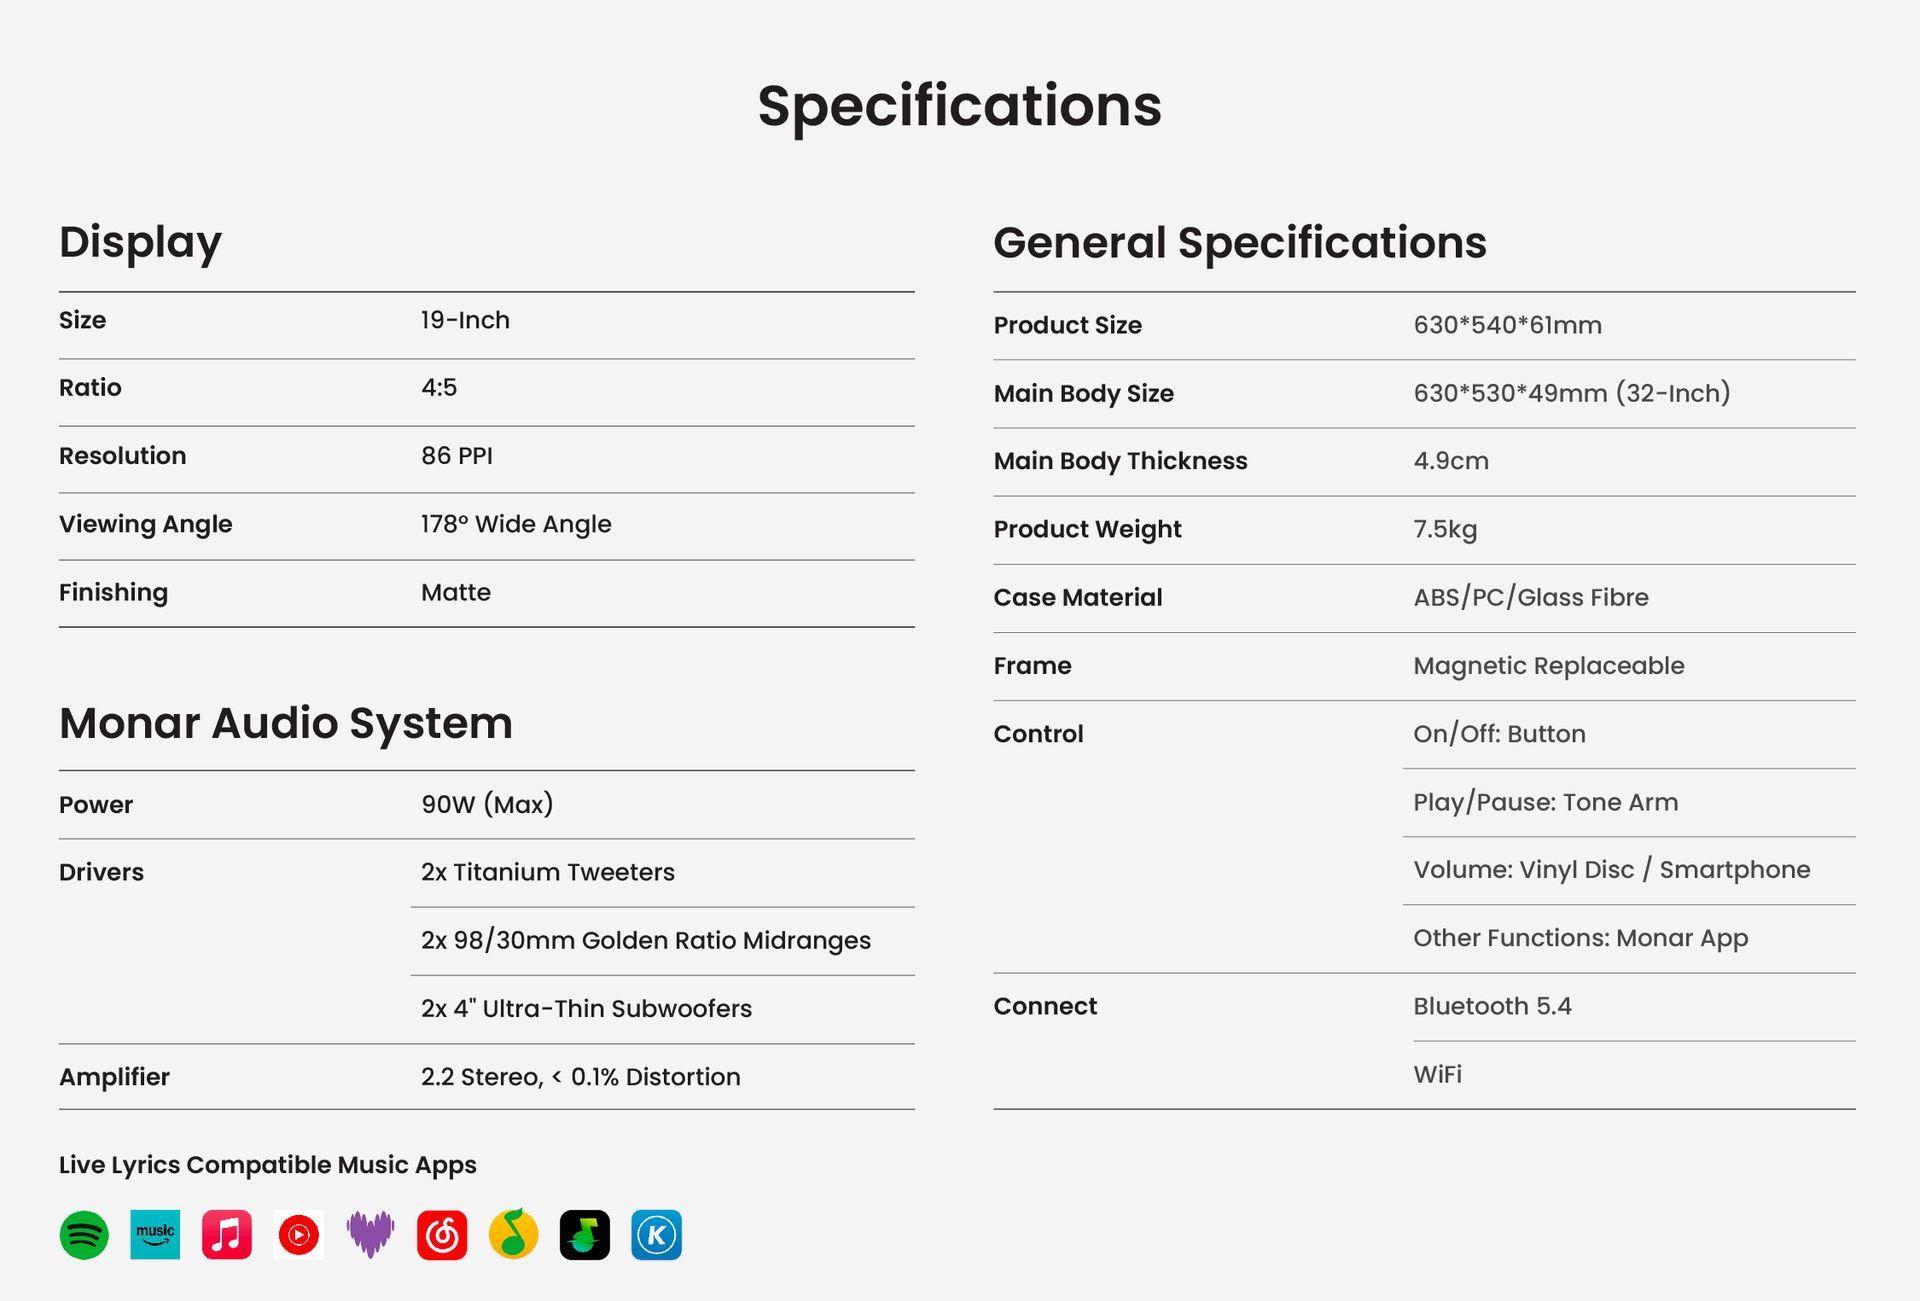Click the 2x Titanium Tweeters entry

547,872
